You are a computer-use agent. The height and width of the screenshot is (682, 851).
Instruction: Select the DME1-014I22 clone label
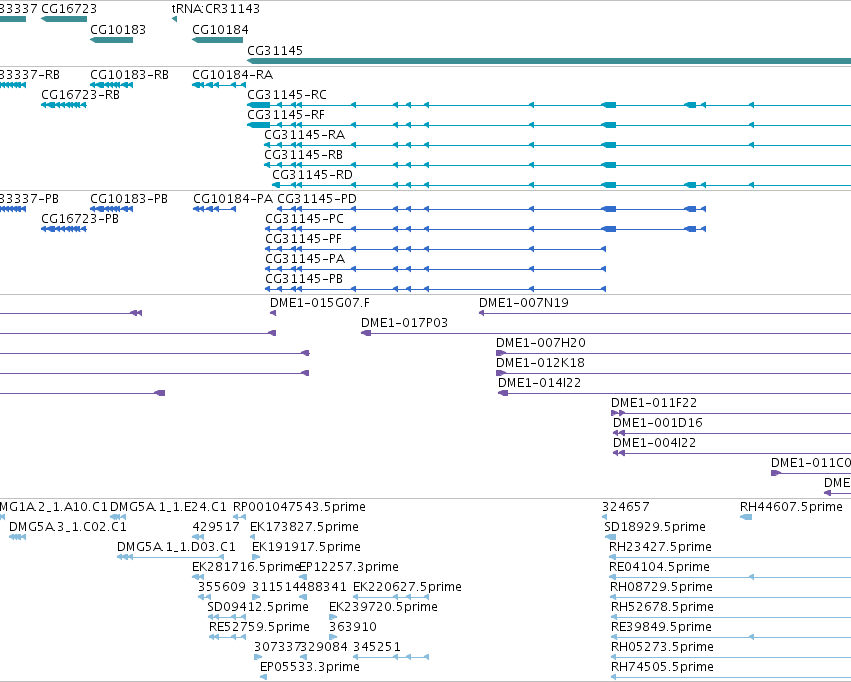tap(539, 383)
